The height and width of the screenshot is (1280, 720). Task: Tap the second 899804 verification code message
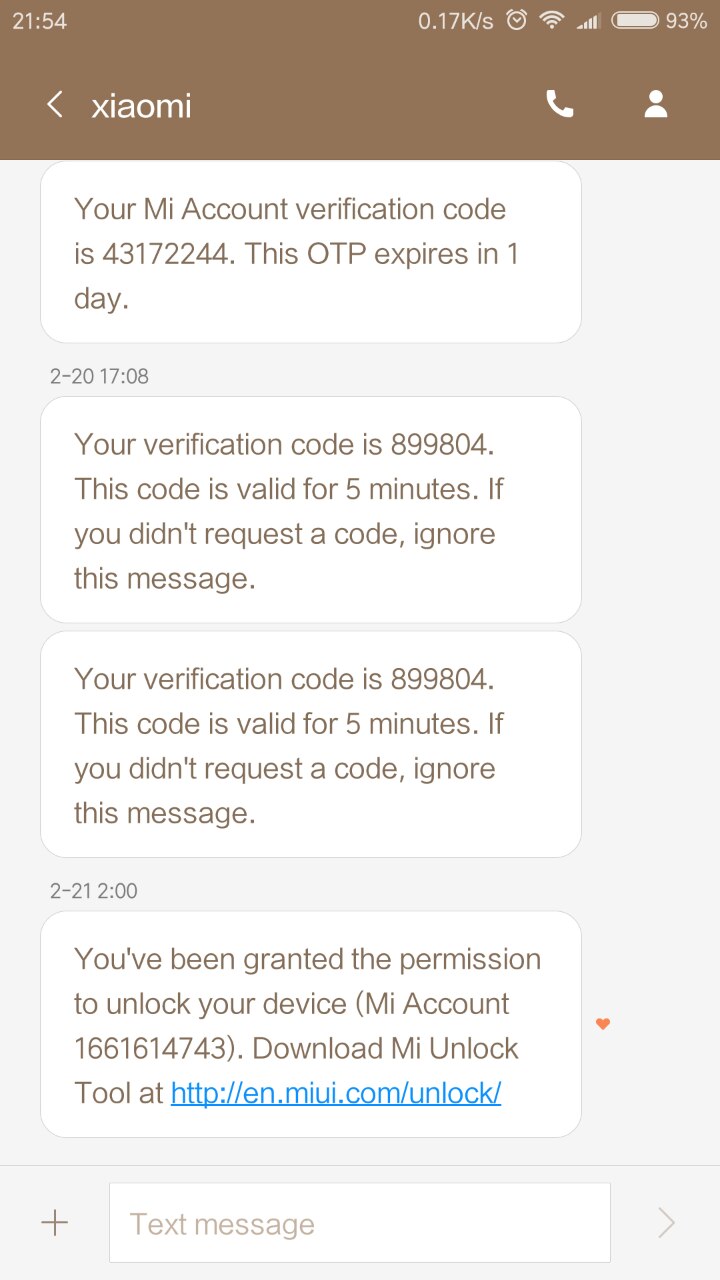tap(310, 744)
